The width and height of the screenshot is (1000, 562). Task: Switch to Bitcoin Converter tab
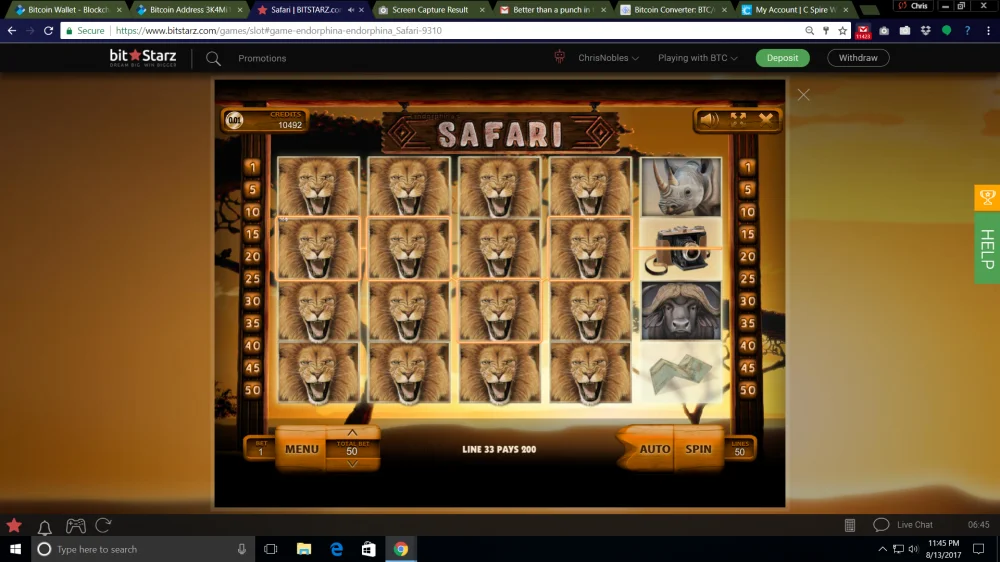click(x=673, y=10)
